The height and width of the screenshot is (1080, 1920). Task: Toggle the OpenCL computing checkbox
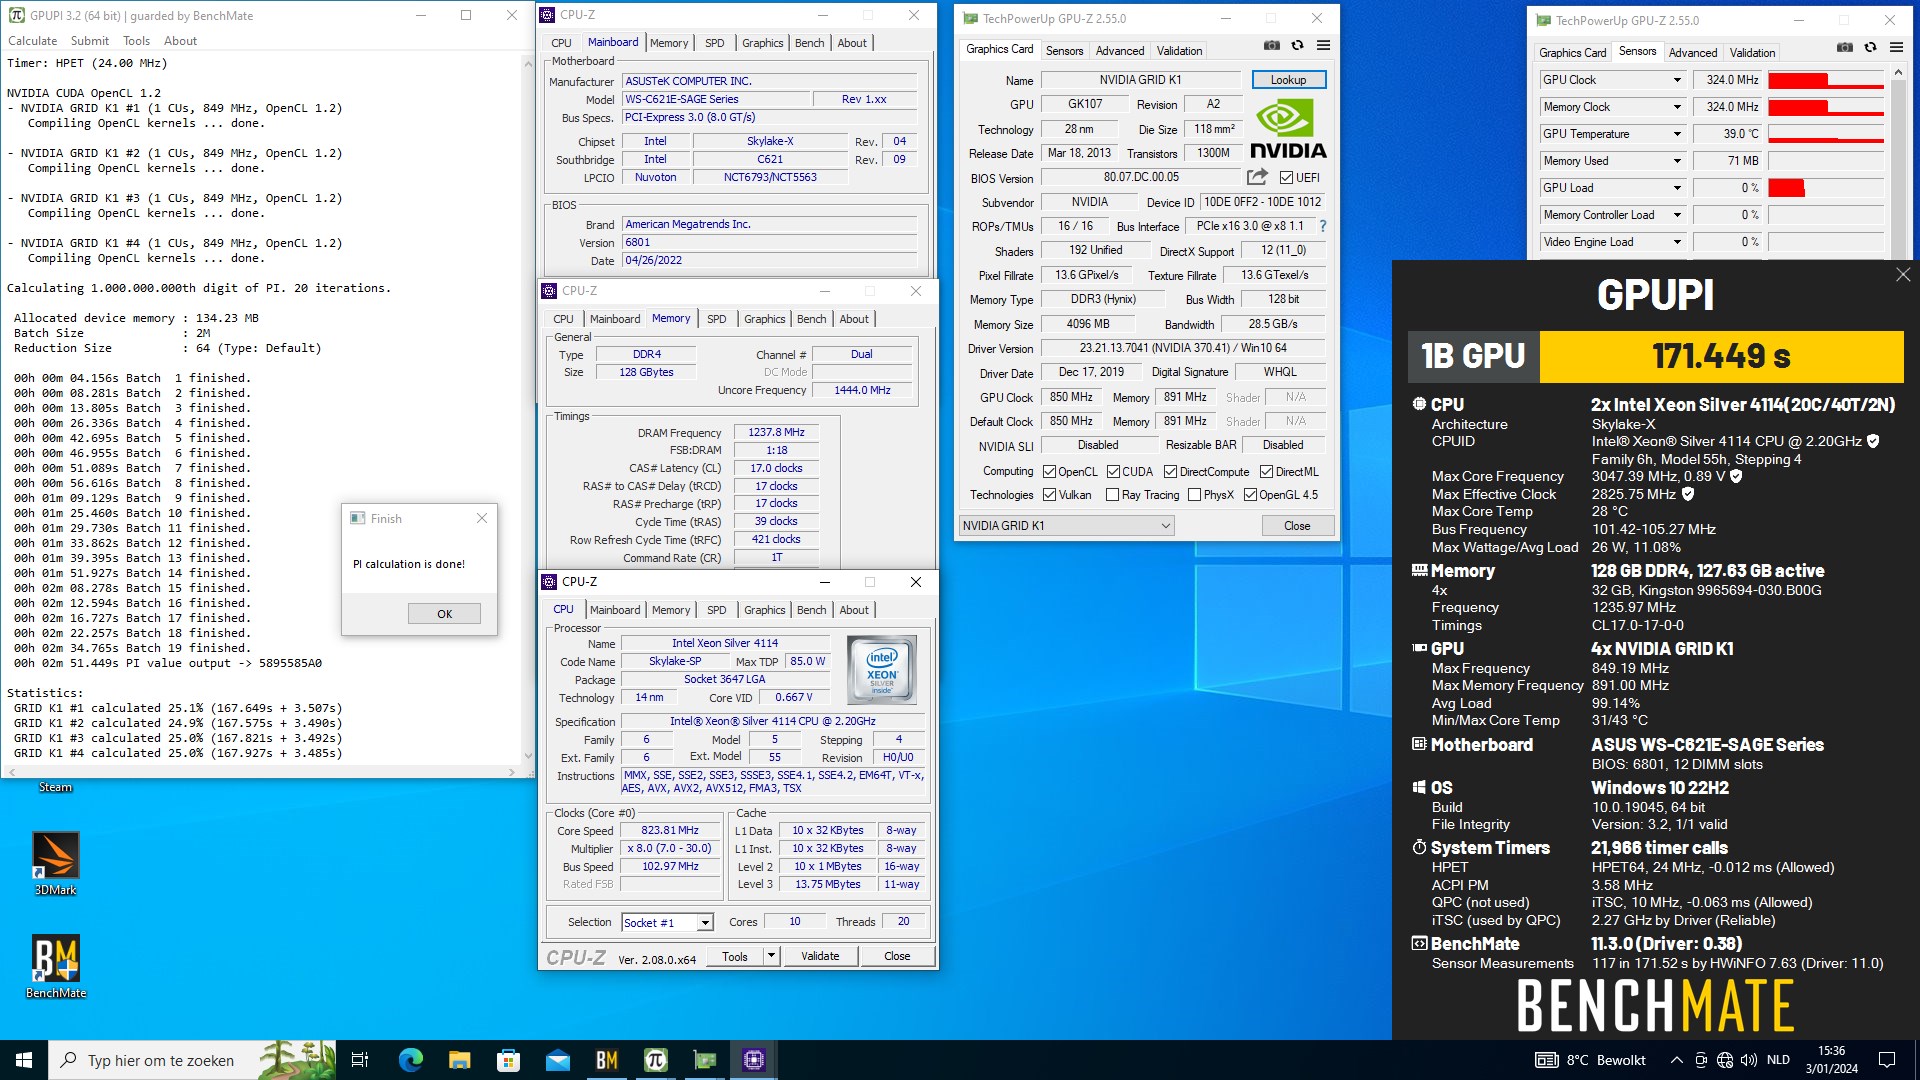point(1049,472)
